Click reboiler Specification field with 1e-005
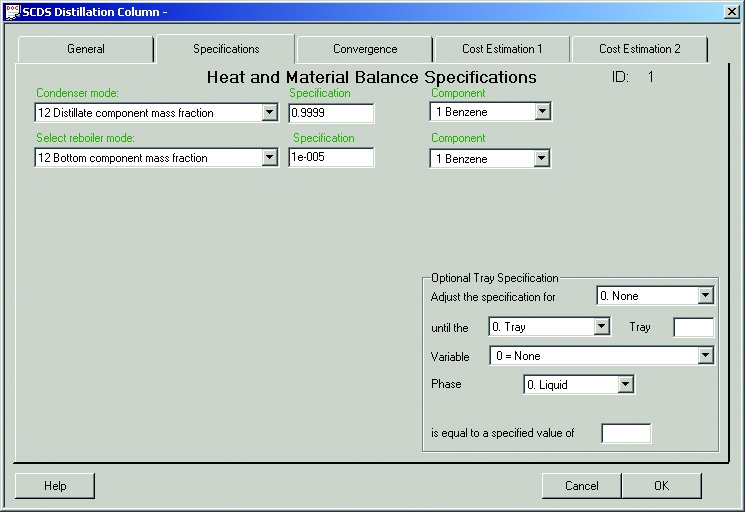Viewport: 745px width, 512px height. pyautogui.click(x=331, y=157)
